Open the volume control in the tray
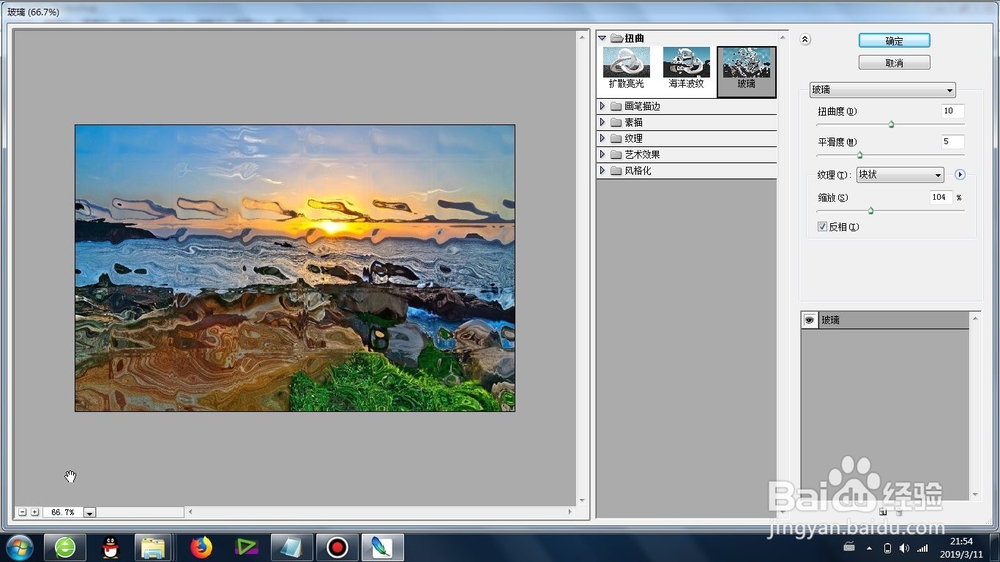 (x=904, y=548)
